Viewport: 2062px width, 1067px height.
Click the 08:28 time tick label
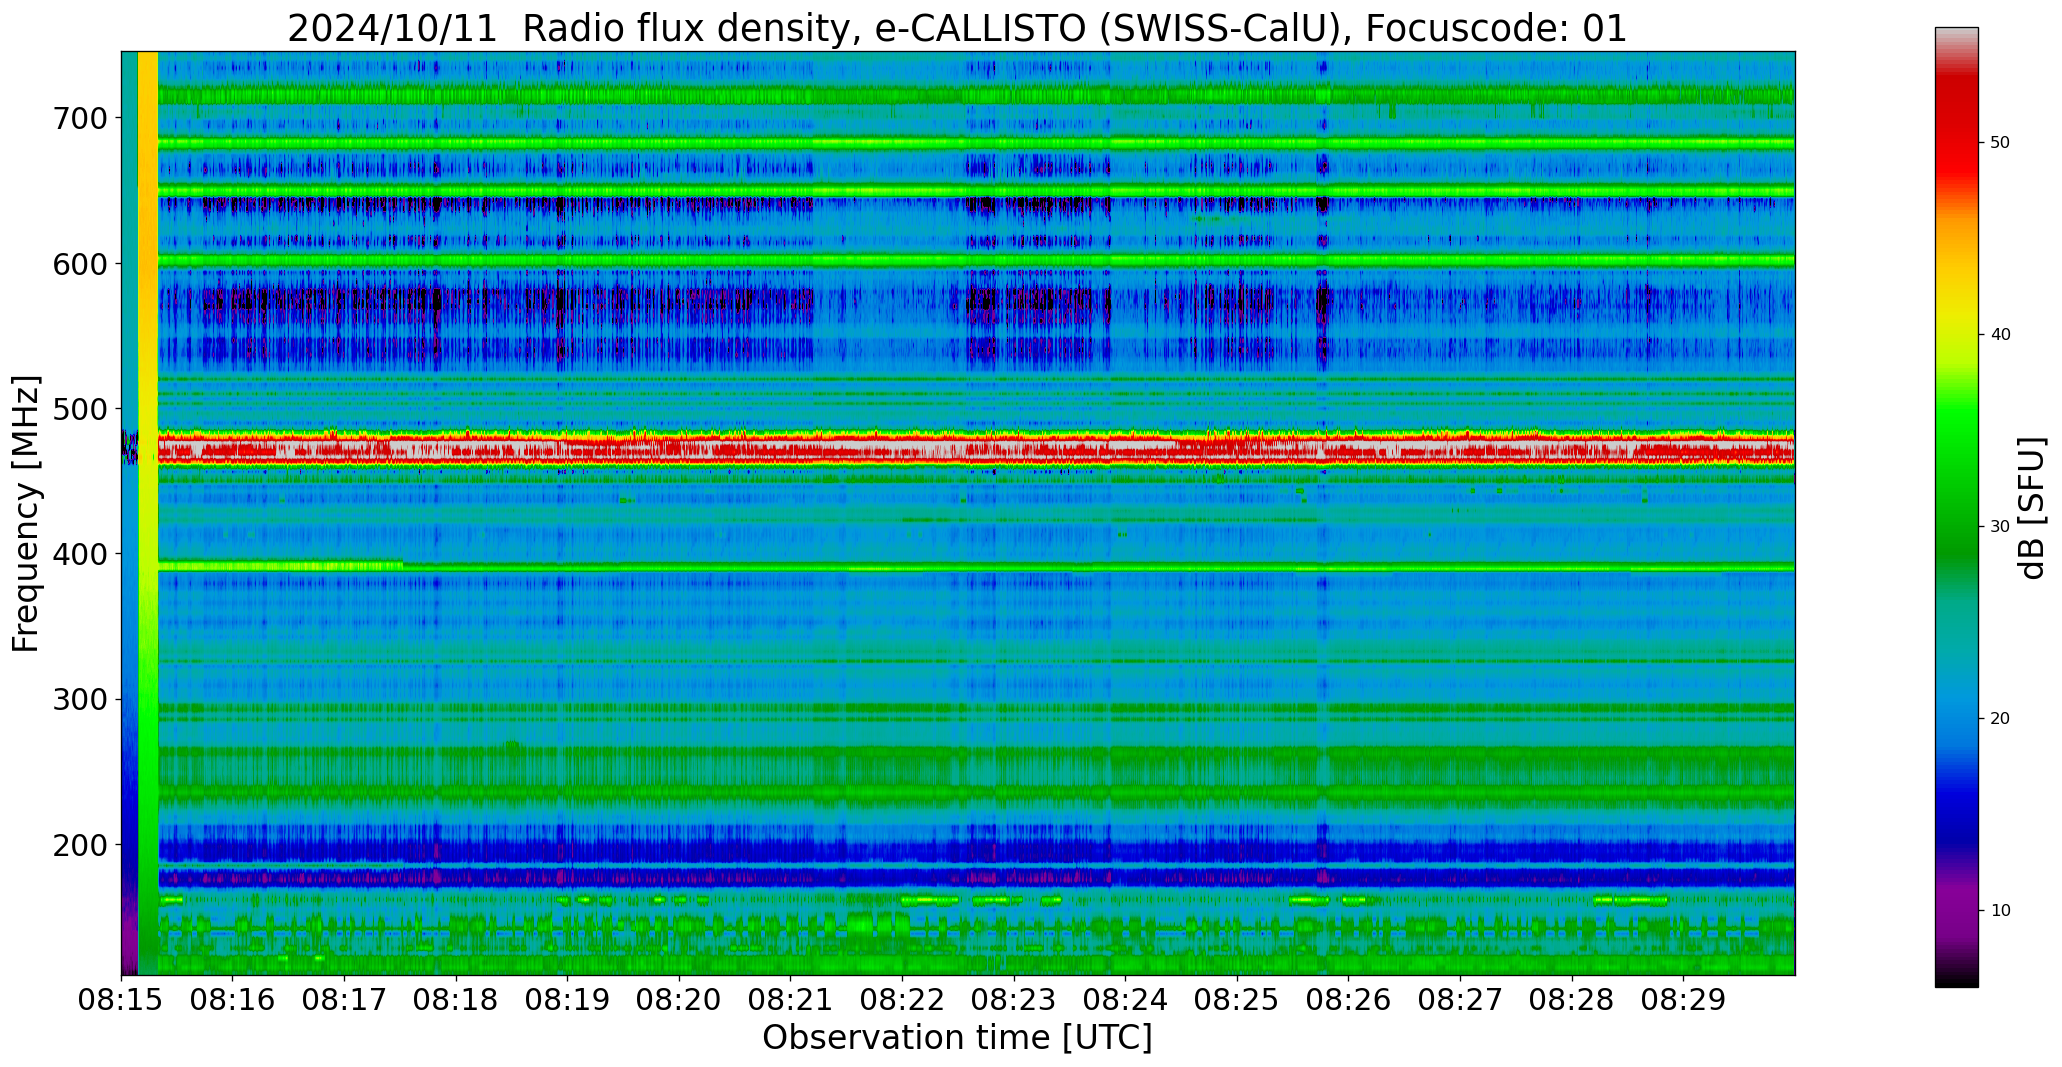tap(1571, 999)
